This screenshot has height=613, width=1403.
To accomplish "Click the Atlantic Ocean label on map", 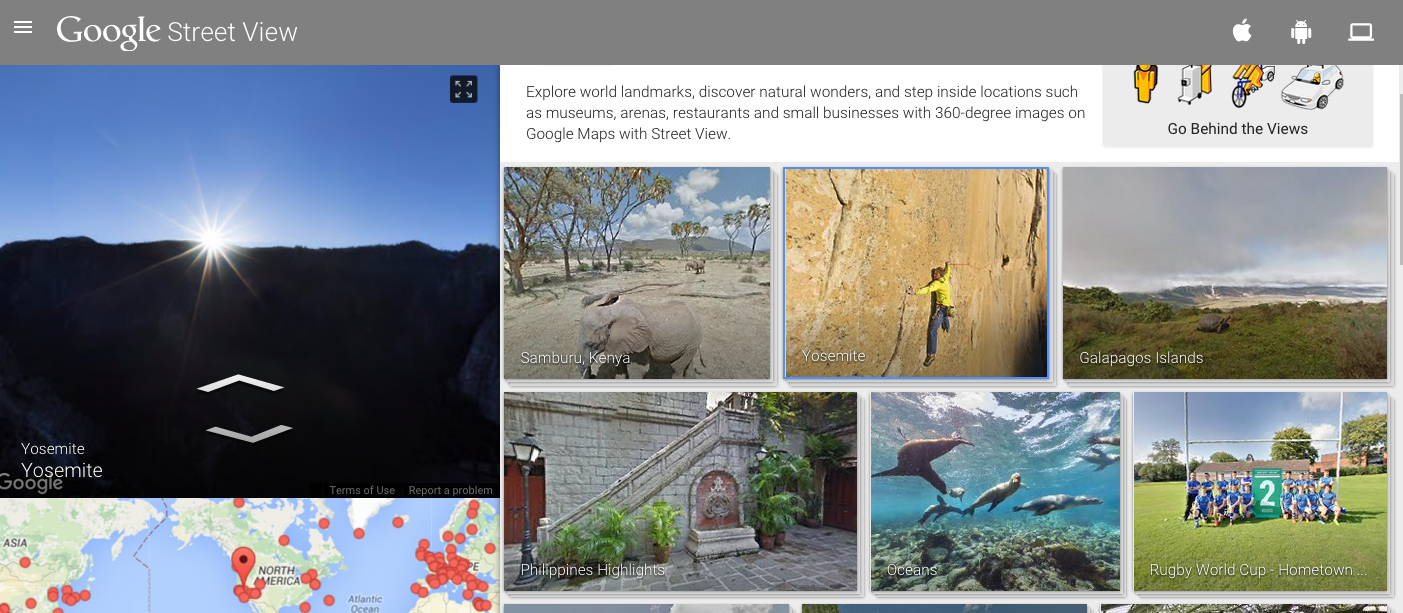I will tap(365, 602).
